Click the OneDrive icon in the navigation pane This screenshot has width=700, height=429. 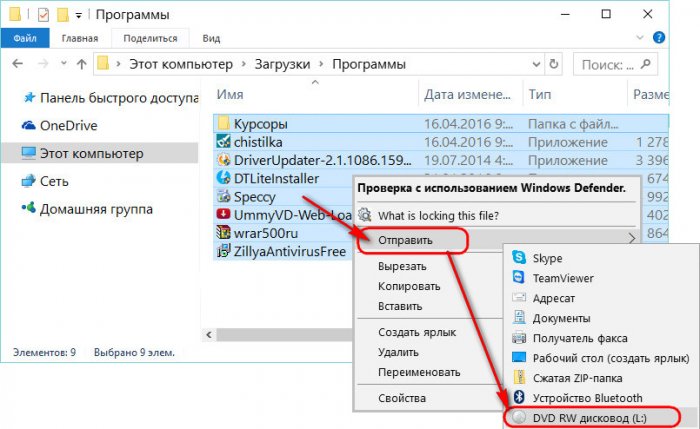click(x=26, y=126)
